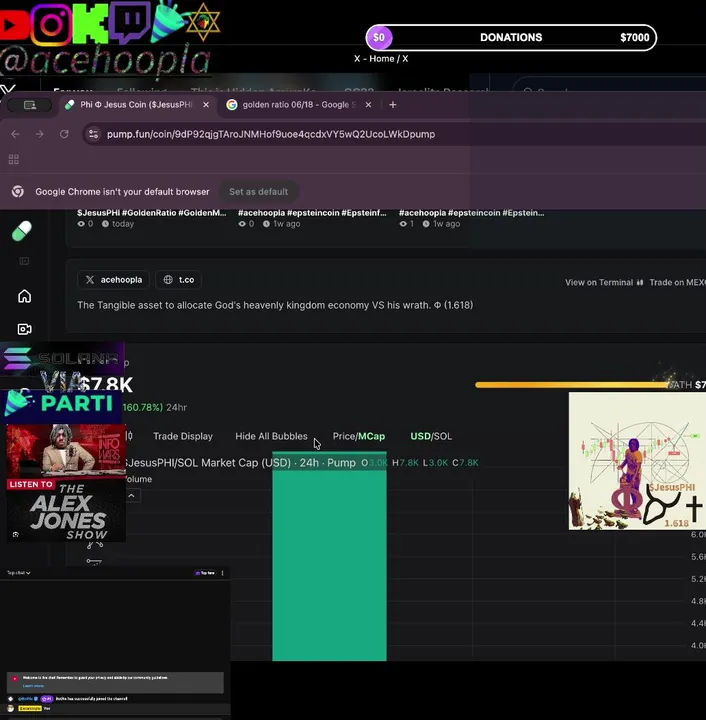Switch to golden ratio 06/18 Google tab

(x=298, y=105)
